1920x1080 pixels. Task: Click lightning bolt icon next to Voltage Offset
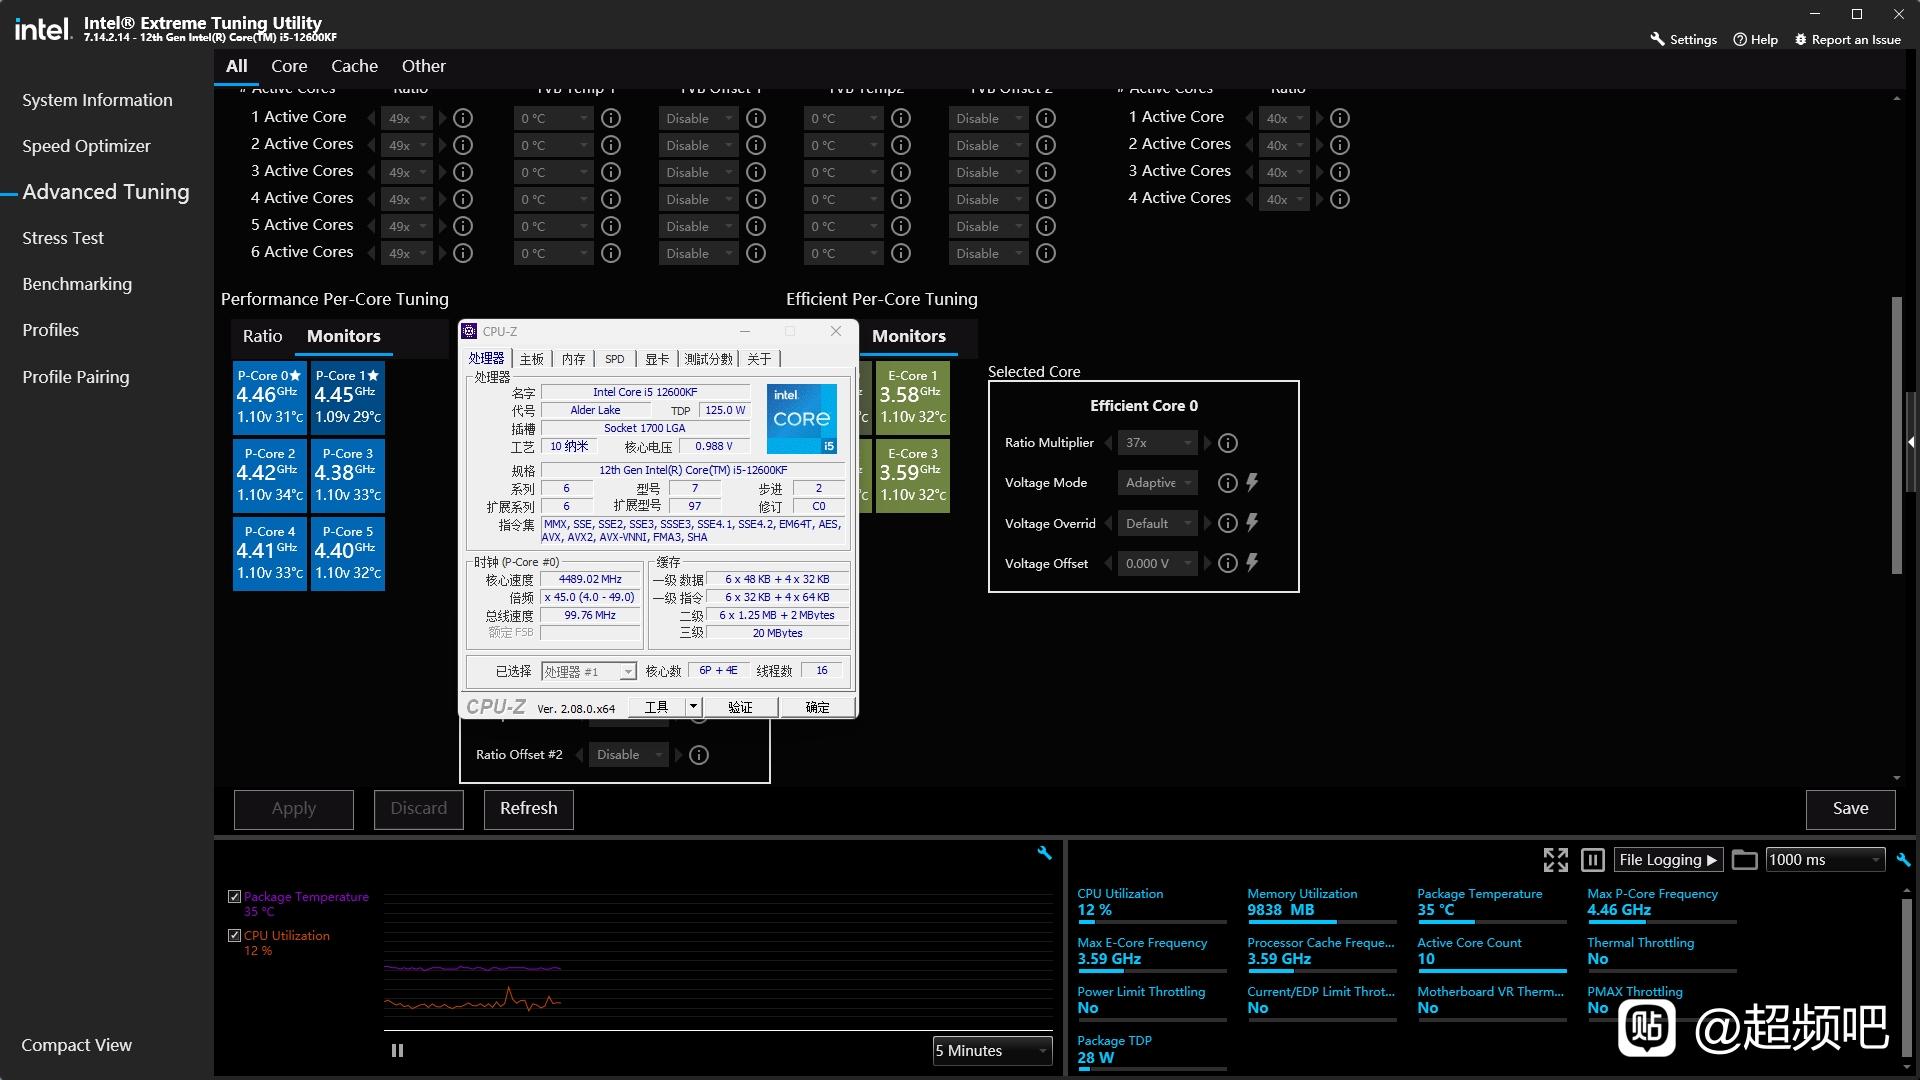[x=1252, y=563]
